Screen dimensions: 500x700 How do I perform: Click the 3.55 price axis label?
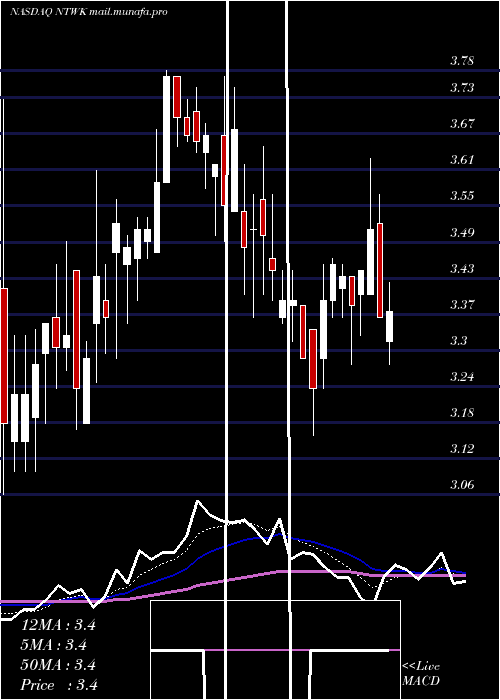tap(462, 196)
